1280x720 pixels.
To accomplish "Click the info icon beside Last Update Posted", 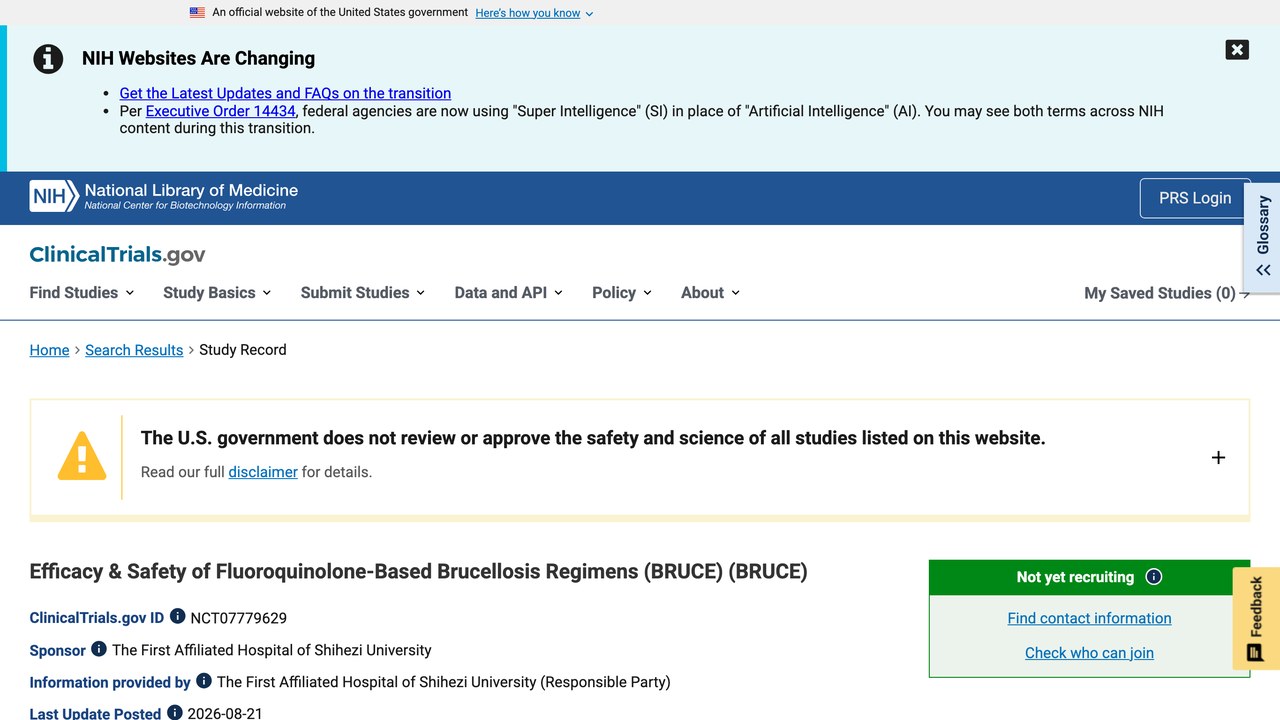I will pyautogui.click(x=175, y=712).
